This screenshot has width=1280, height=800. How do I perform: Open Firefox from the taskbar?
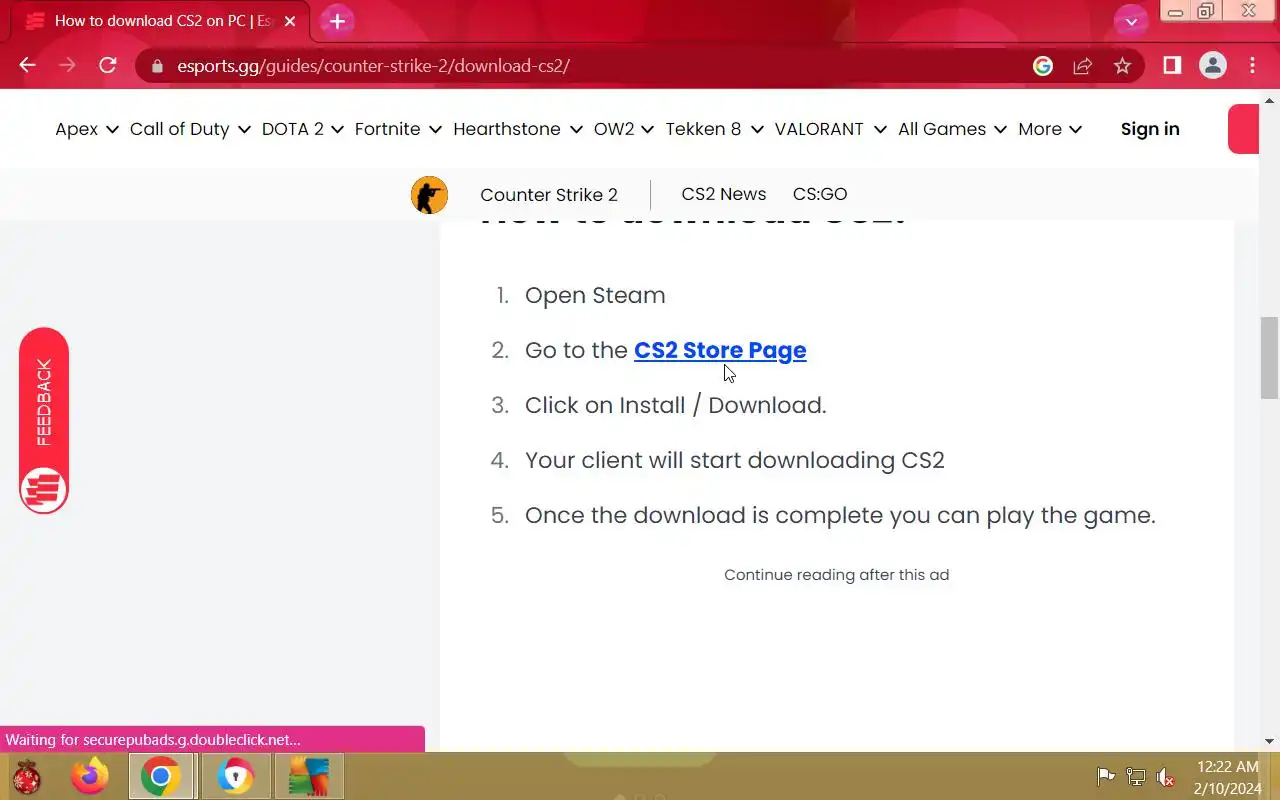click(90, 777)
